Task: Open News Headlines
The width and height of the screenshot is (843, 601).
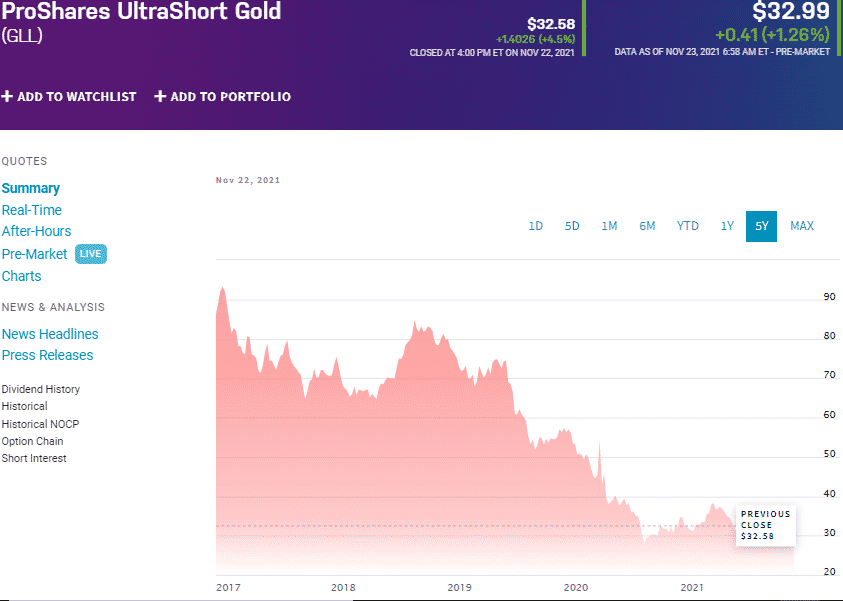Action: click(50, 334)
